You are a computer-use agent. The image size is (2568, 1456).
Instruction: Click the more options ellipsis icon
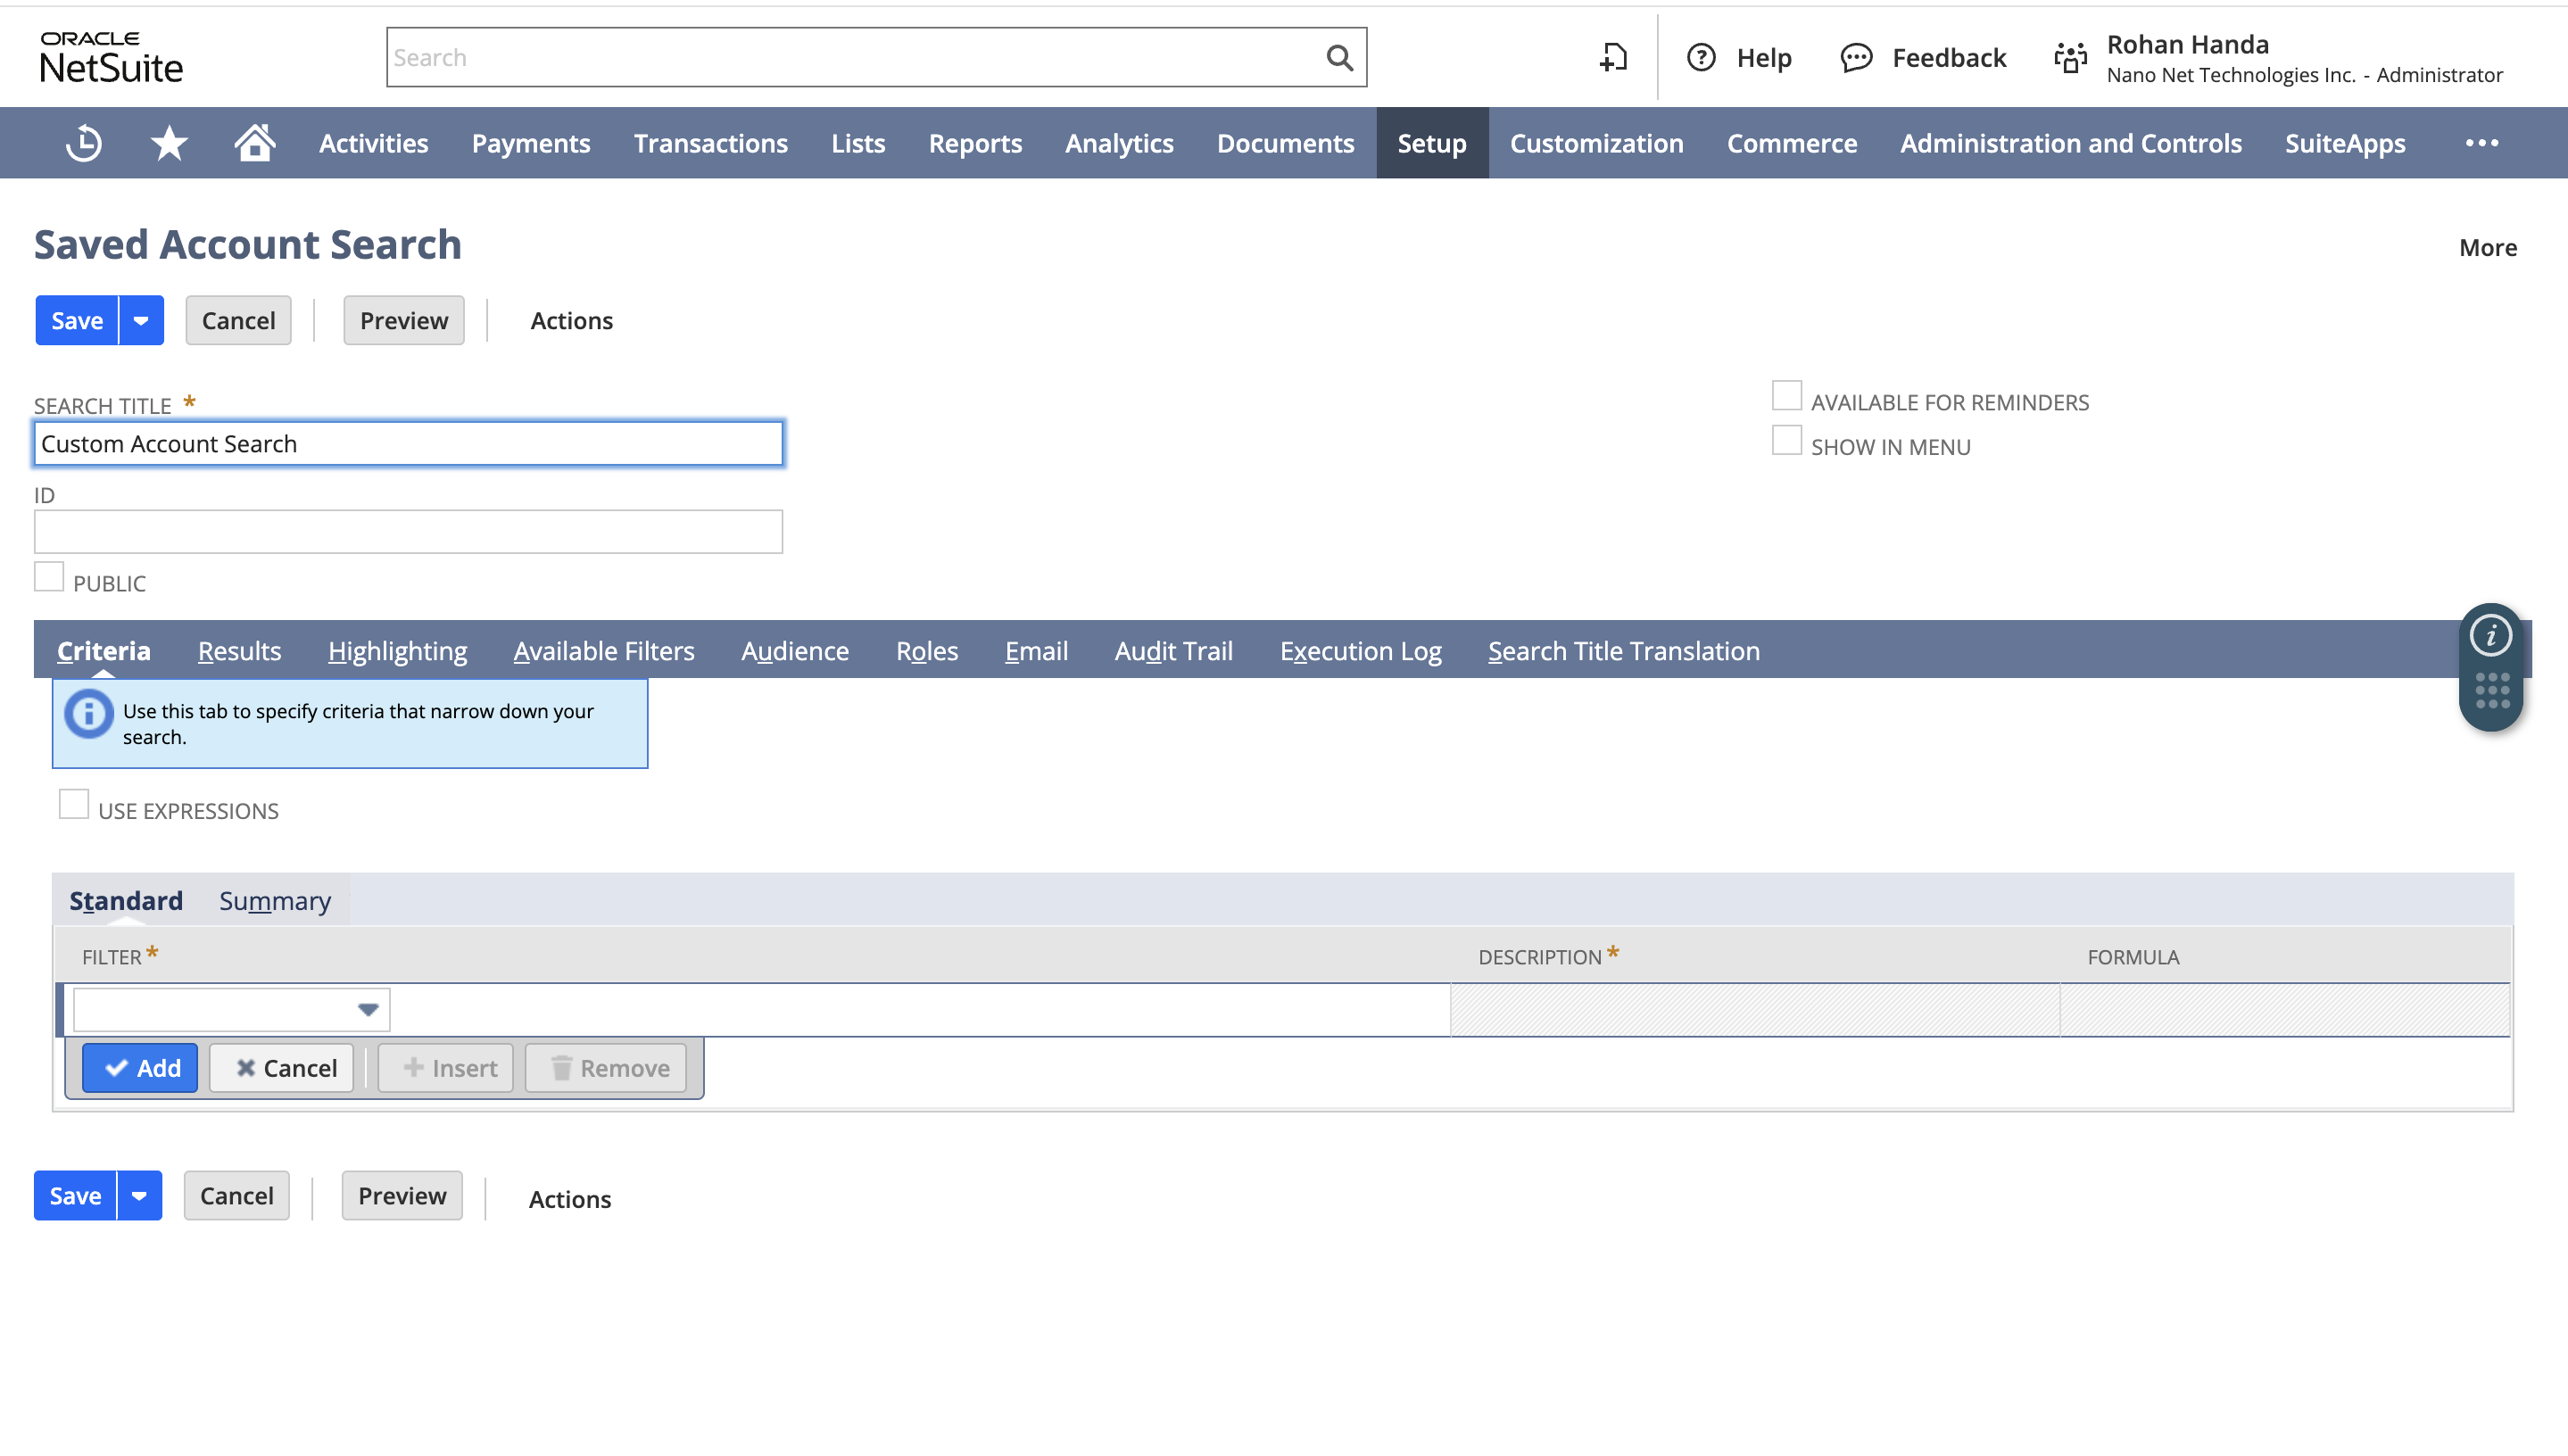(x=2481, y=143)
